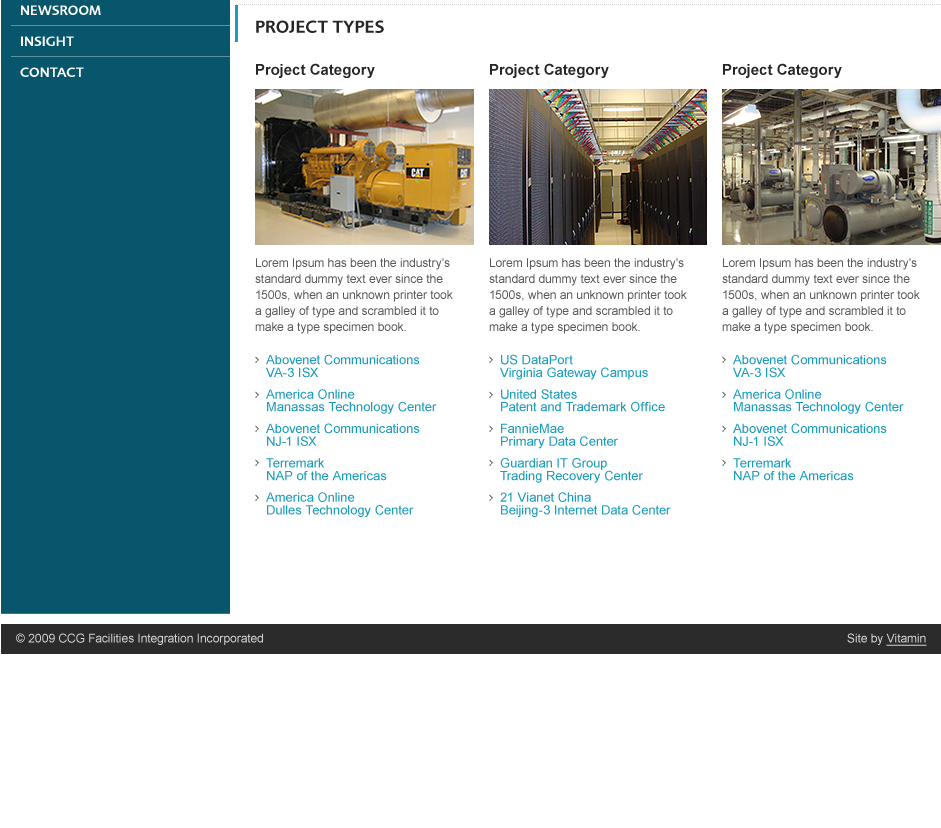Open the server rack aisle image
This screenshot has height=828, width=941.
pyautogui.click(x=597, y=167)
